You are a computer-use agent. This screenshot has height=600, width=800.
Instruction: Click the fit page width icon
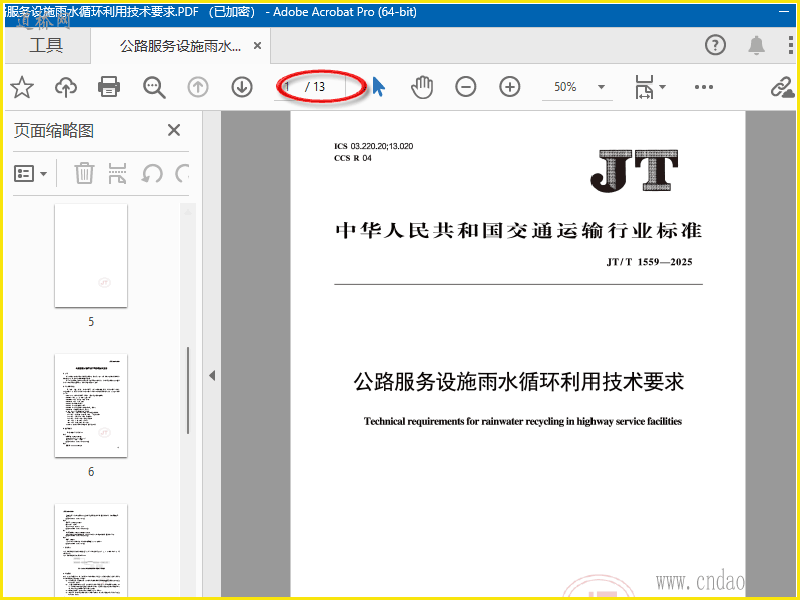point(644,87)
